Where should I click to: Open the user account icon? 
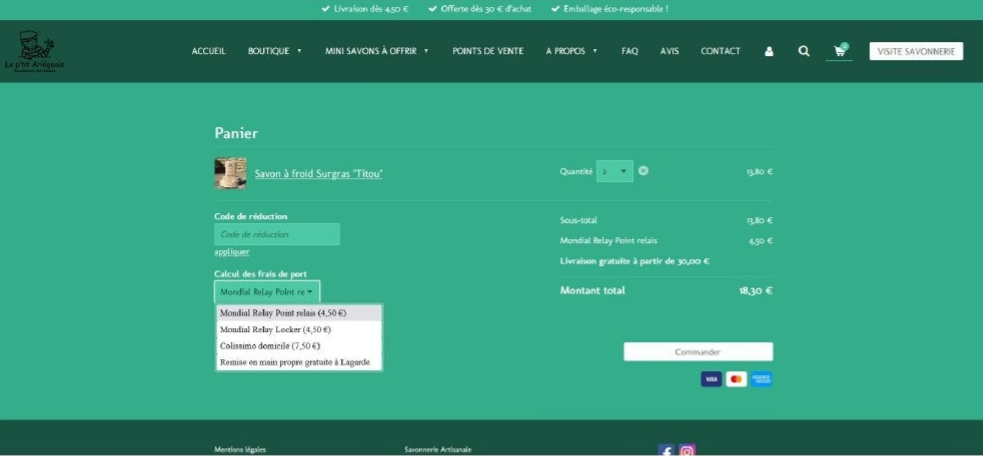pyautogui.click(x=769, y=51)
